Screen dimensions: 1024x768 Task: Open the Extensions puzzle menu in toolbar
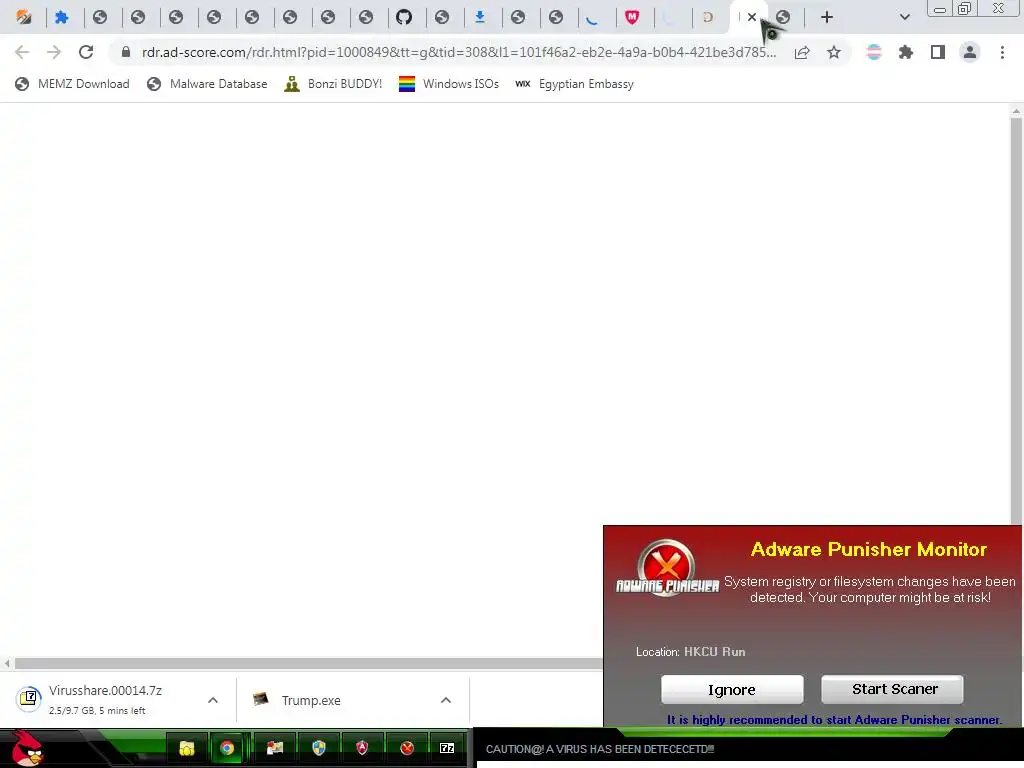coord(906,52)
